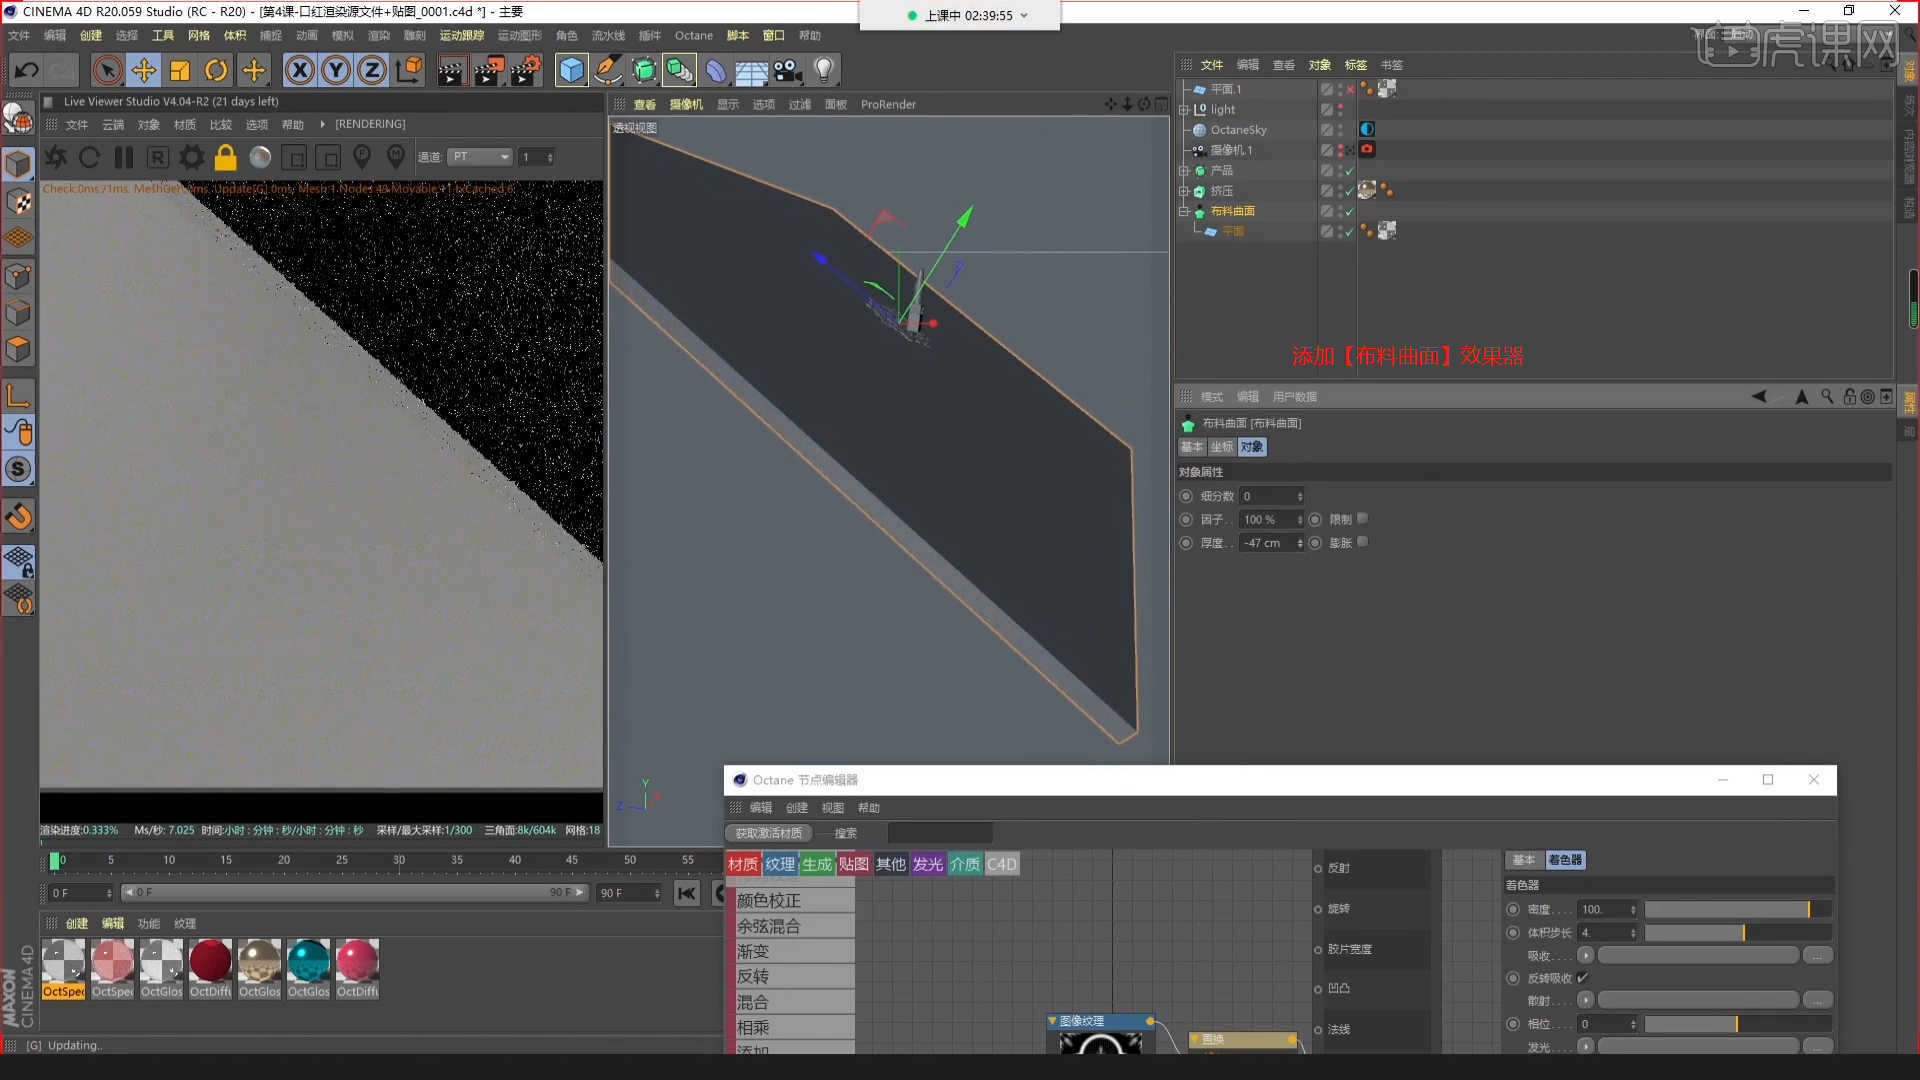
Task: Expand the light object tree node
Action: [x=1184, y=110]
